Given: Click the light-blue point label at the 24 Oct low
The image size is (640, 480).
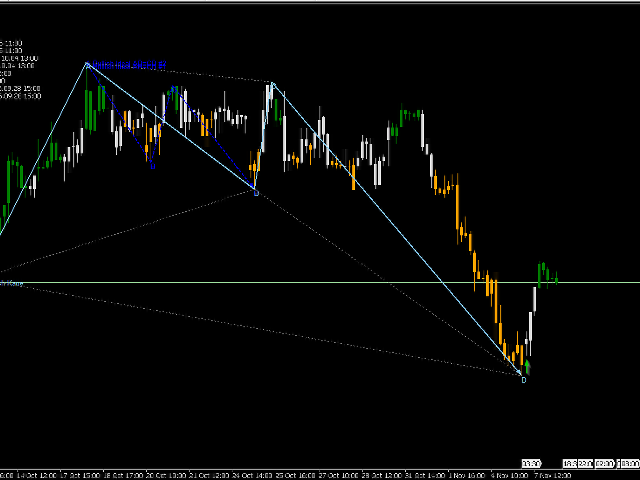Looking at the screenshot, I should point(256,193).
